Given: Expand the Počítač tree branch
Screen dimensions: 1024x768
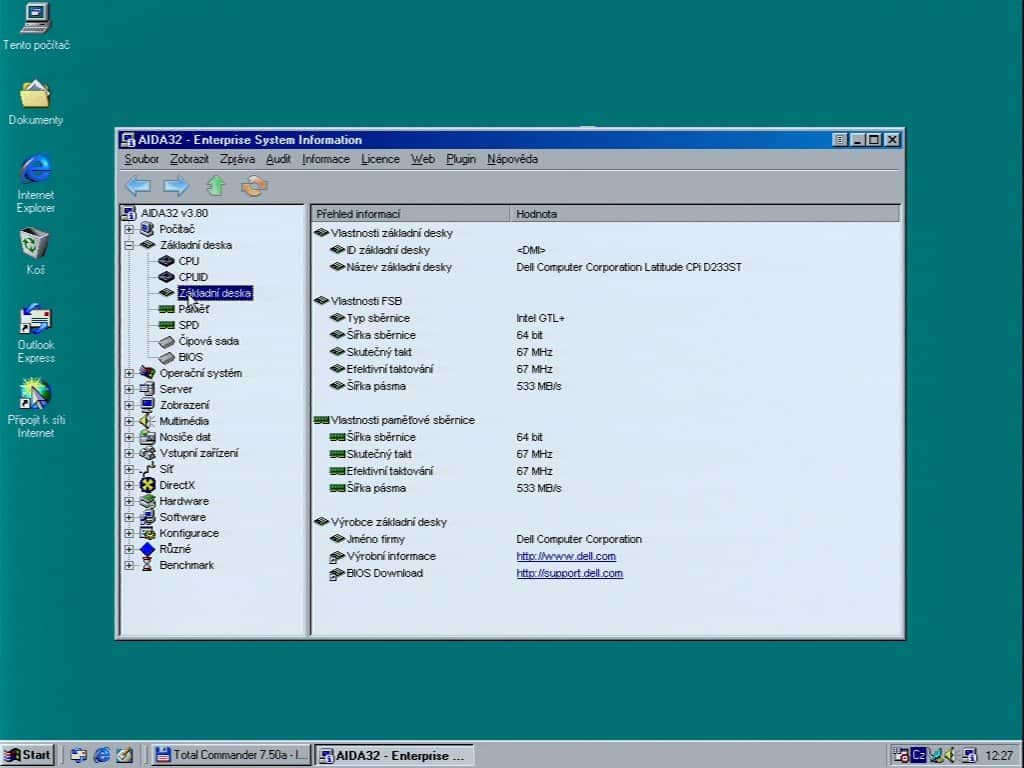Looking at the screenshot, I should 129,229.
